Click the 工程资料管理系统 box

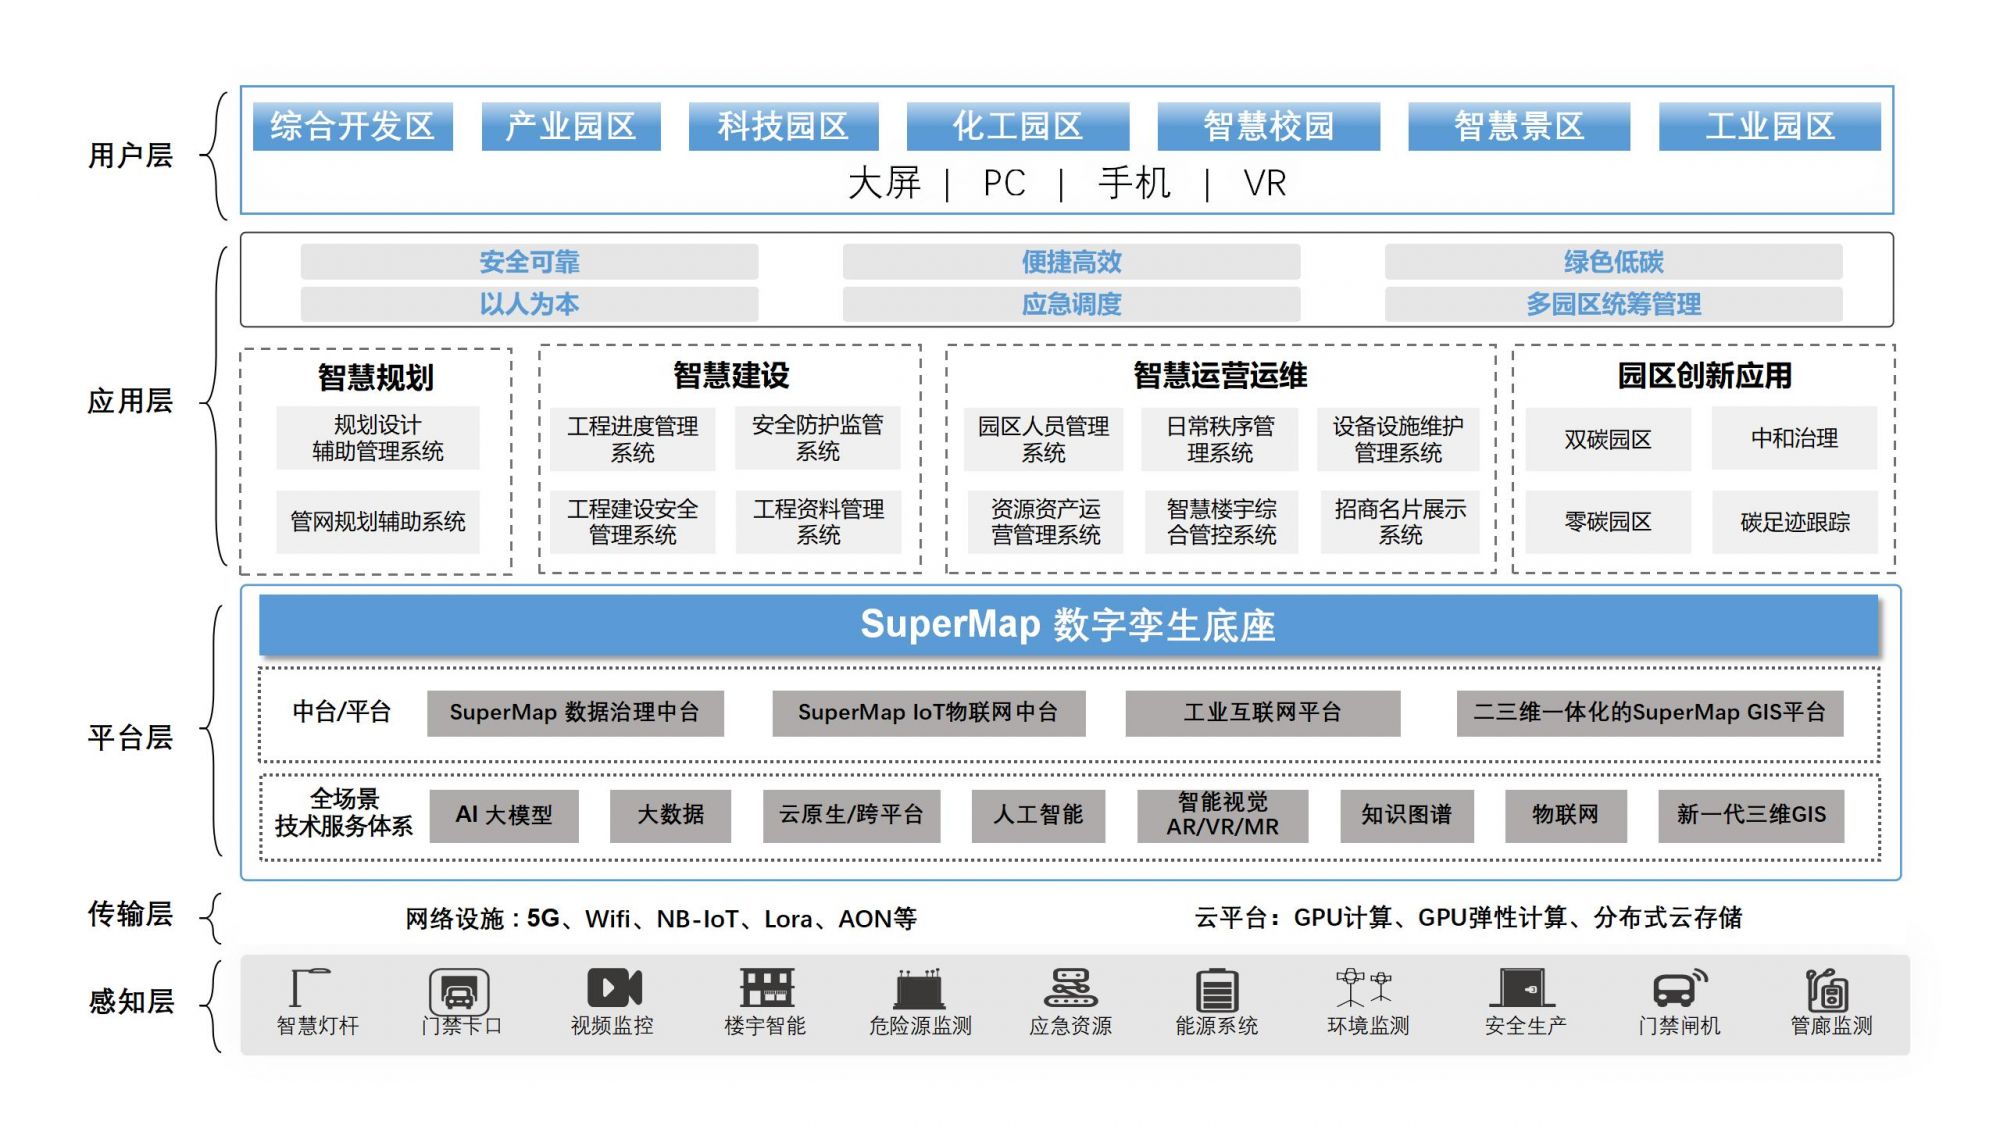[x=818, y=522]
